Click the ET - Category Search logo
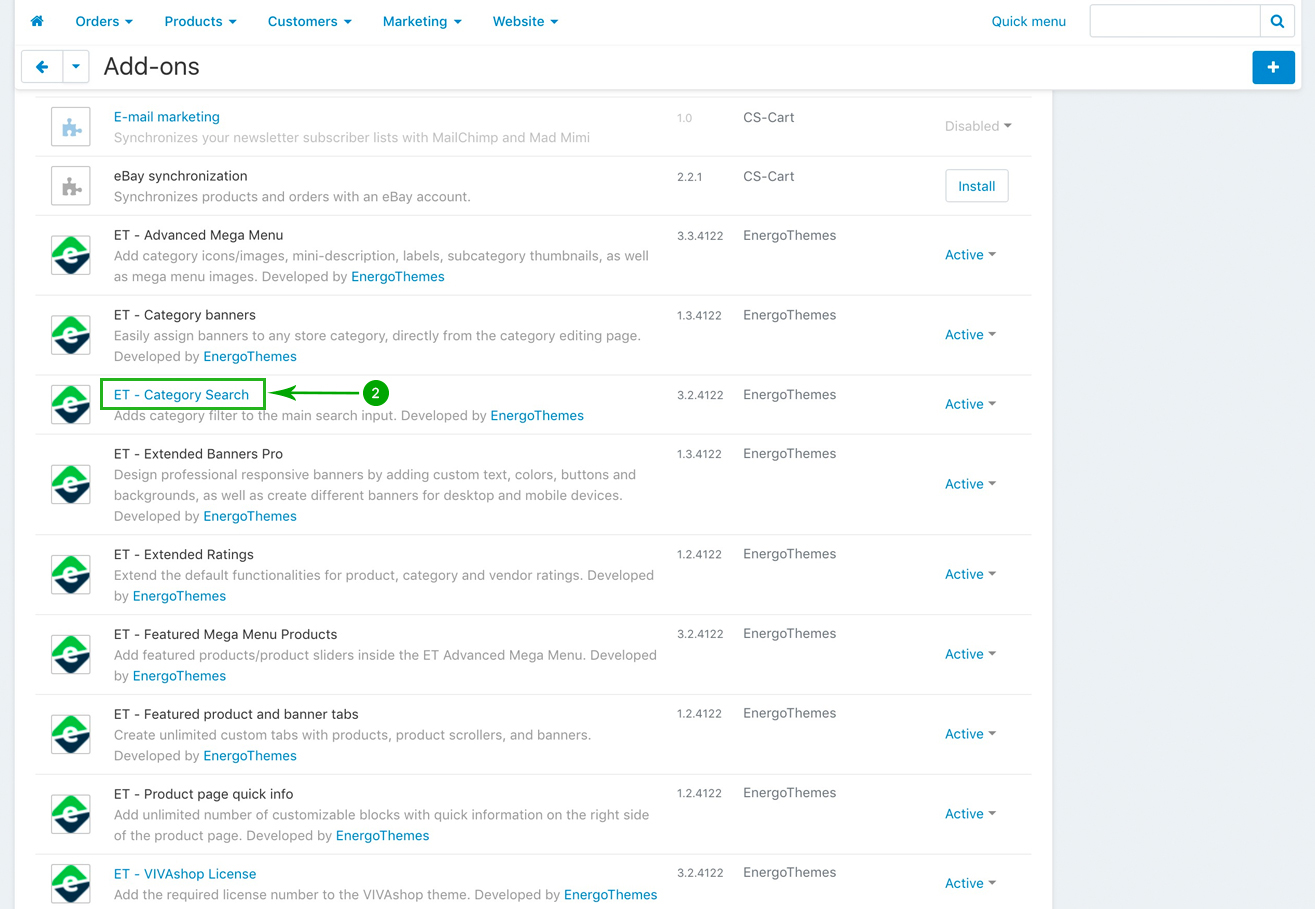 click(x=71, y=404)
